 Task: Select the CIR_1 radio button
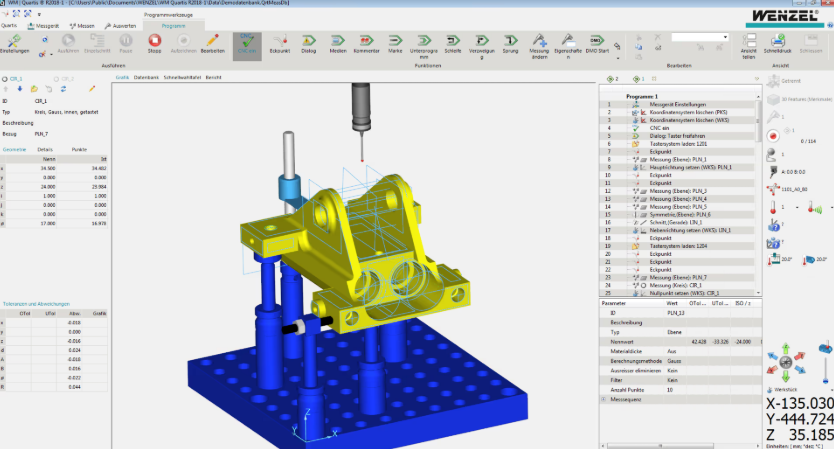click(x=5, y=77)
